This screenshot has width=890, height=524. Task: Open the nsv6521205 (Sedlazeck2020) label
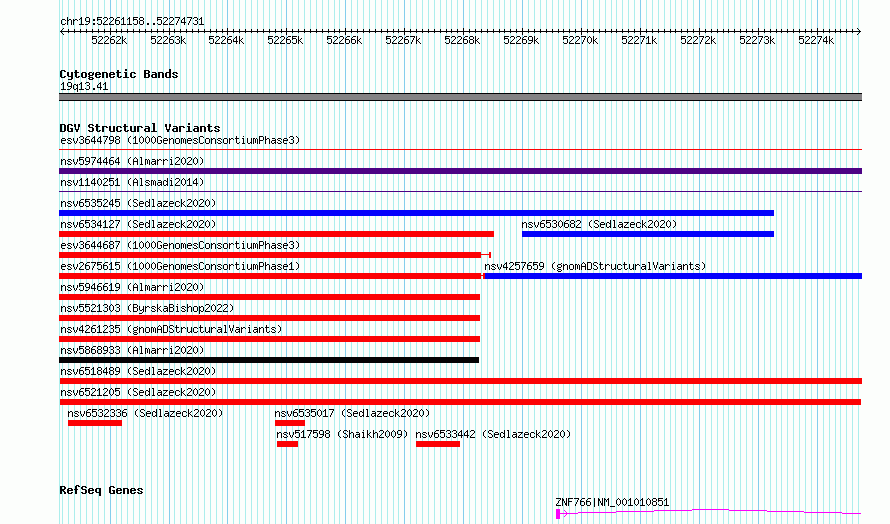[x=138, y=392]
